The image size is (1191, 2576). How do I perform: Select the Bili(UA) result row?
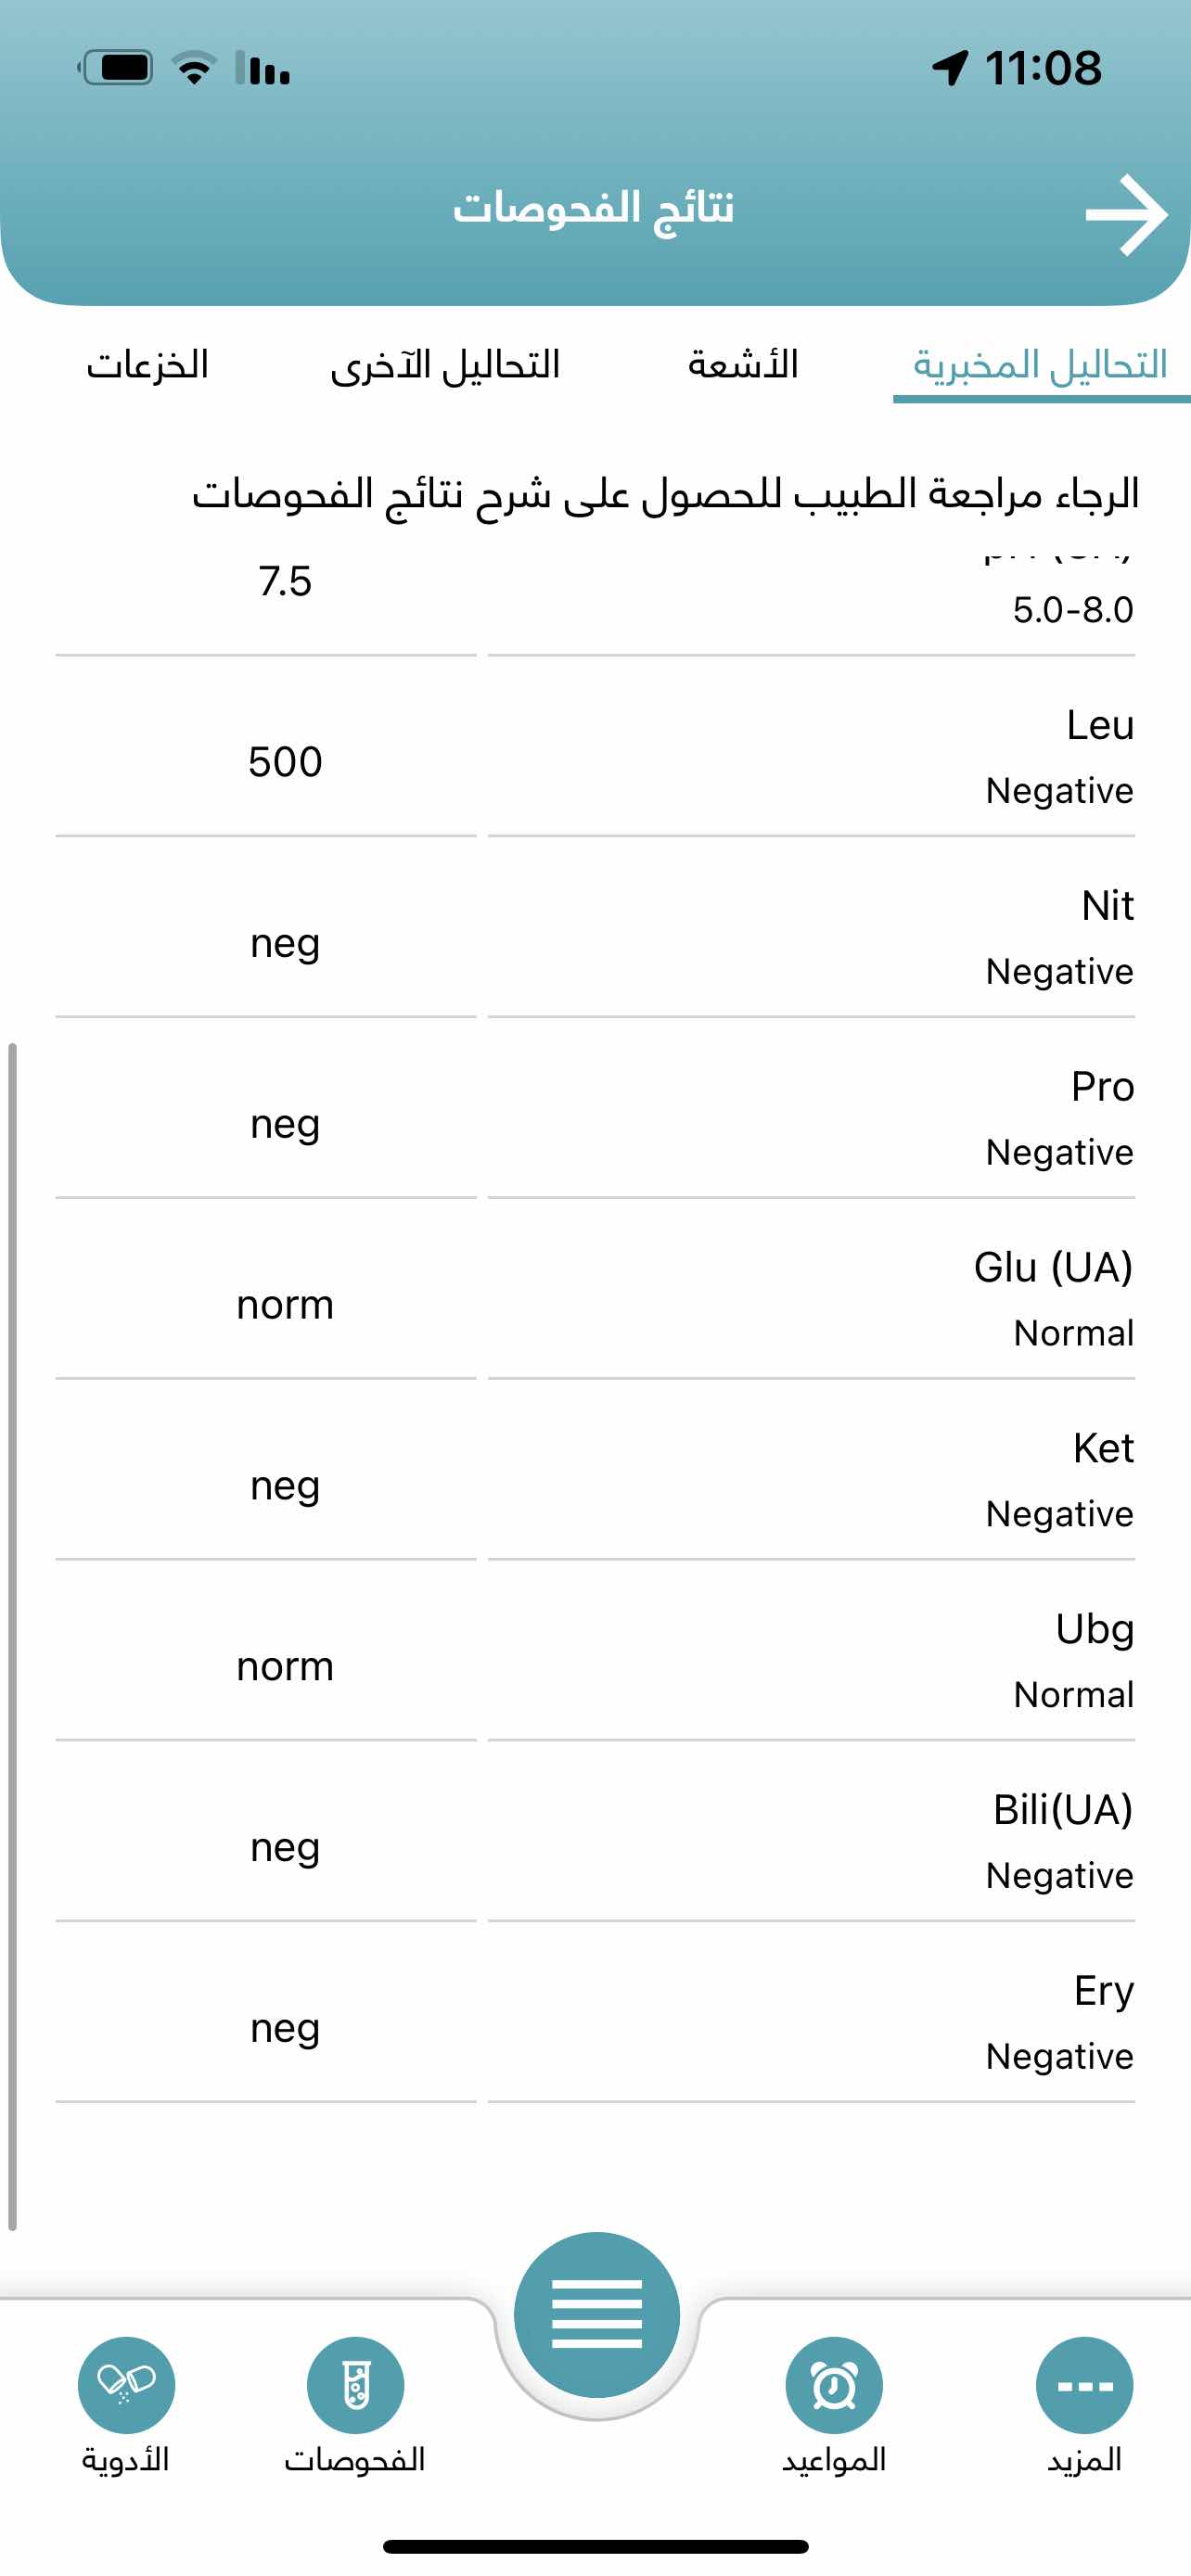[x=595, y=1844]
